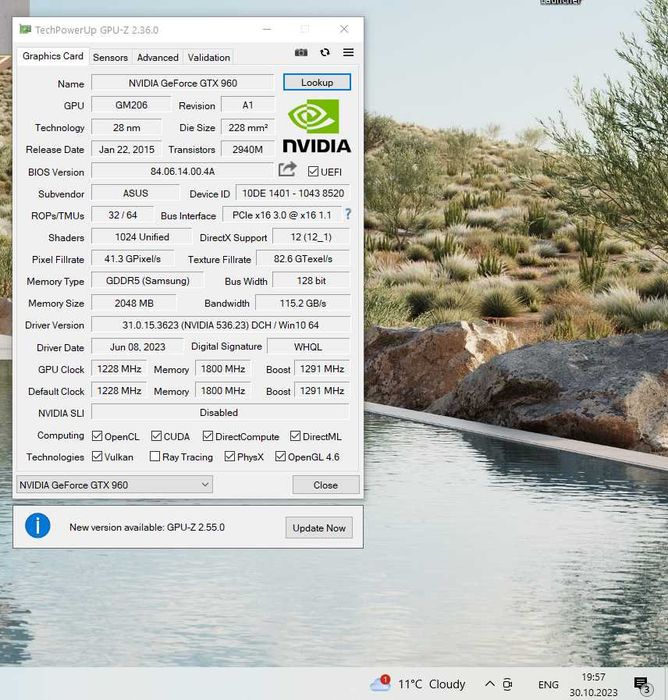
Task: Click the NVIDIA logo image
Action: coord(317,126)
